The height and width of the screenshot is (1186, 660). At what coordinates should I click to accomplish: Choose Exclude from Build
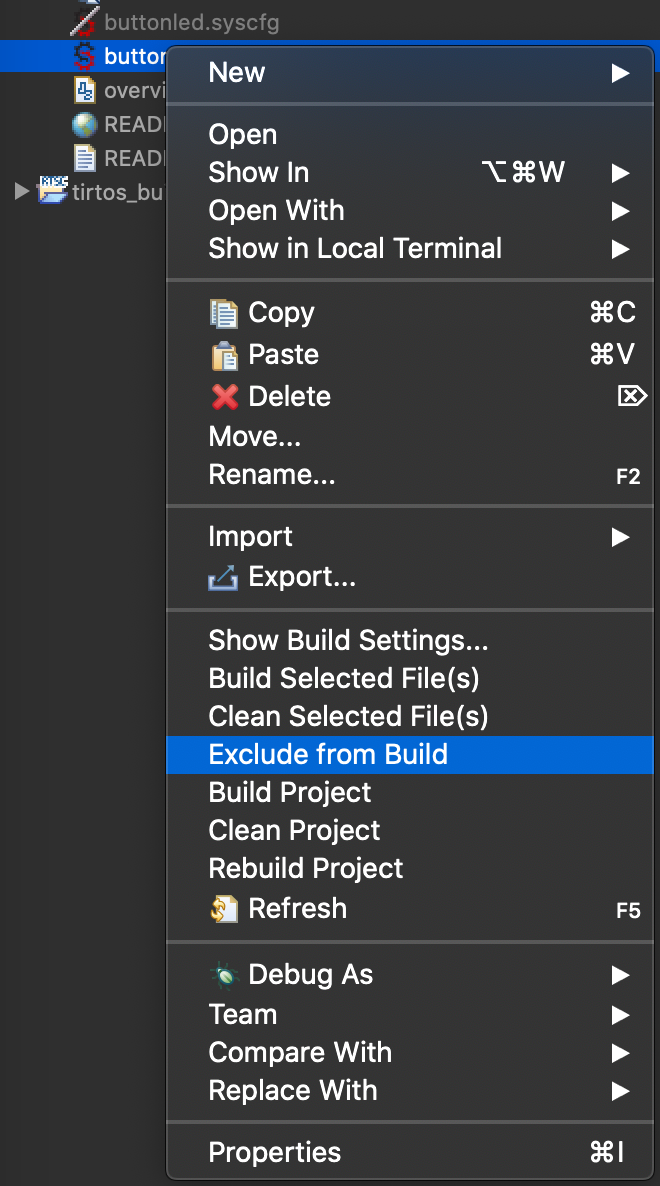point(327,754)
